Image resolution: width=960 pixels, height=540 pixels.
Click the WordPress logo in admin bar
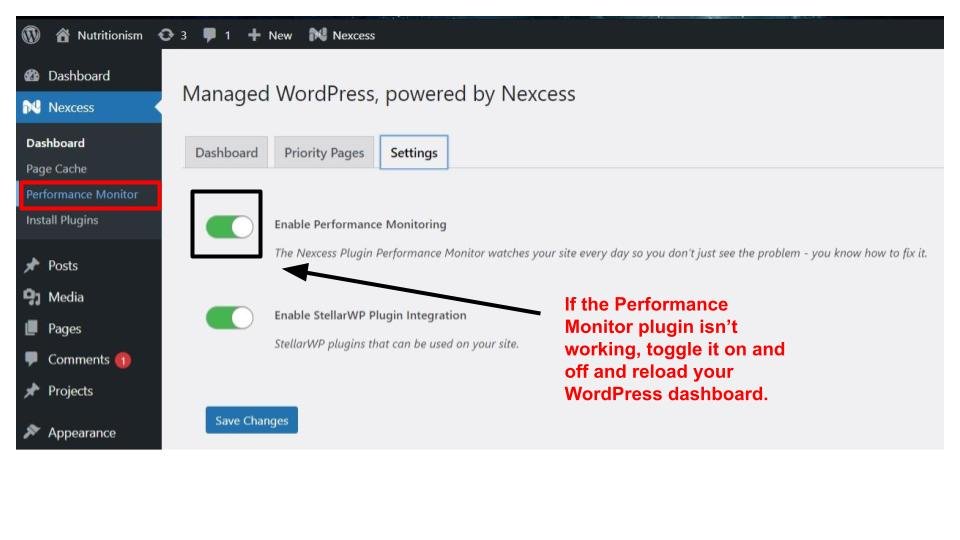click(x=31, y=35)
